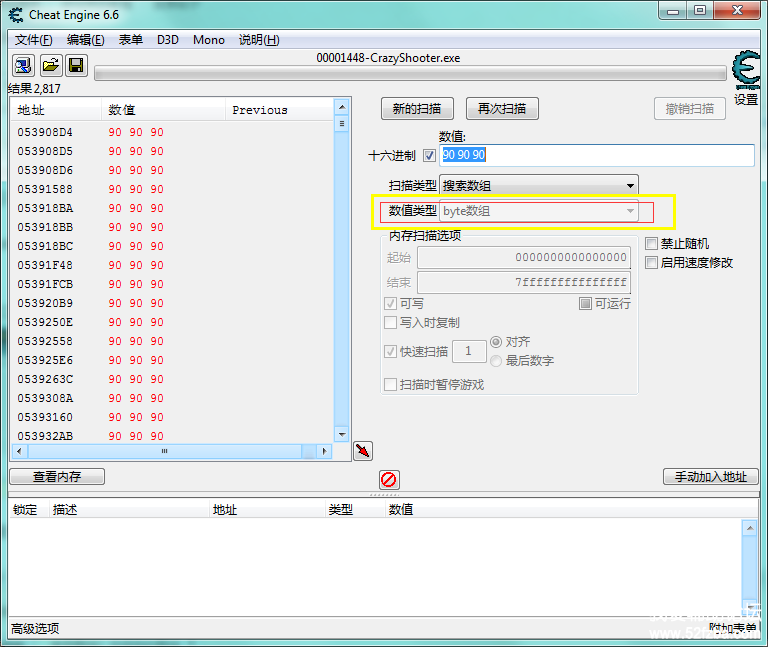Toggle the 可运行 checkbox
This screenshot has width=768, height=647.
pos(585,304)
